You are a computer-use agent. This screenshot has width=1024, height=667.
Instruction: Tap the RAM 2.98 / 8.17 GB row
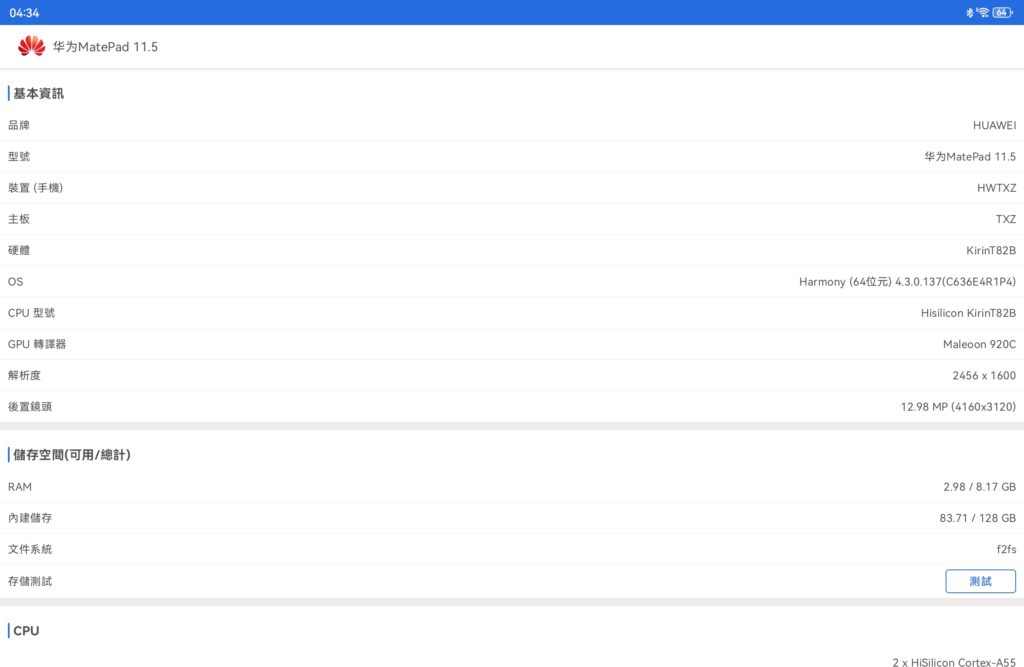[512, 487]
